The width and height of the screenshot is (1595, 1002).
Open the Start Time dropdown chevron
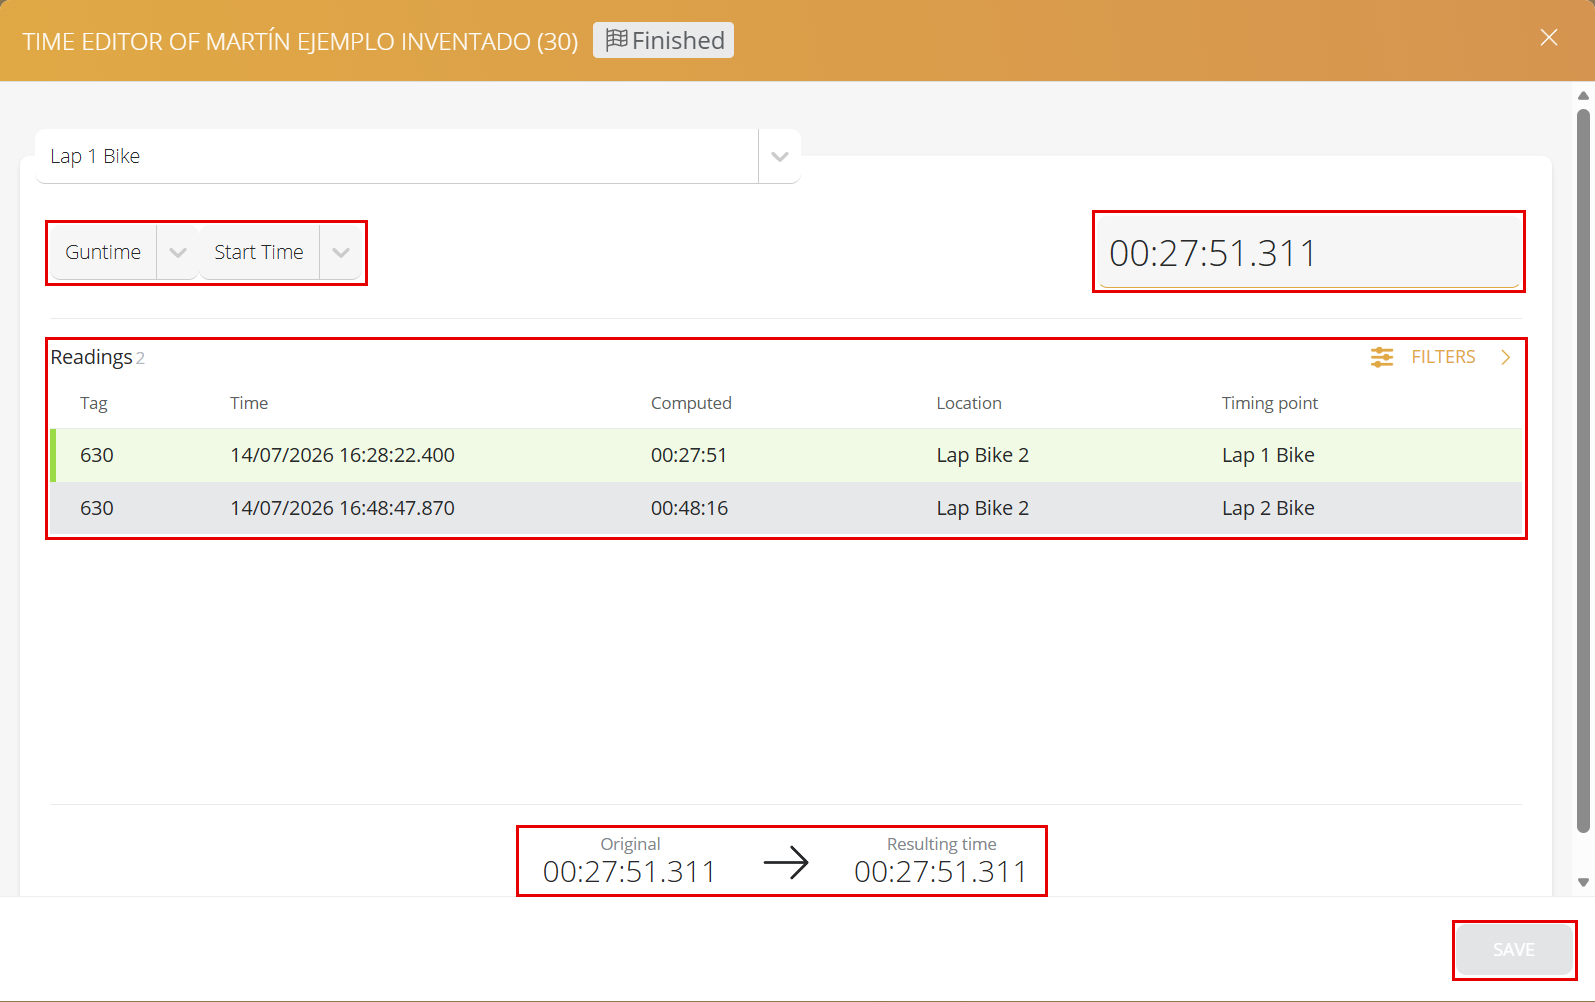click(x=341, y=253)
